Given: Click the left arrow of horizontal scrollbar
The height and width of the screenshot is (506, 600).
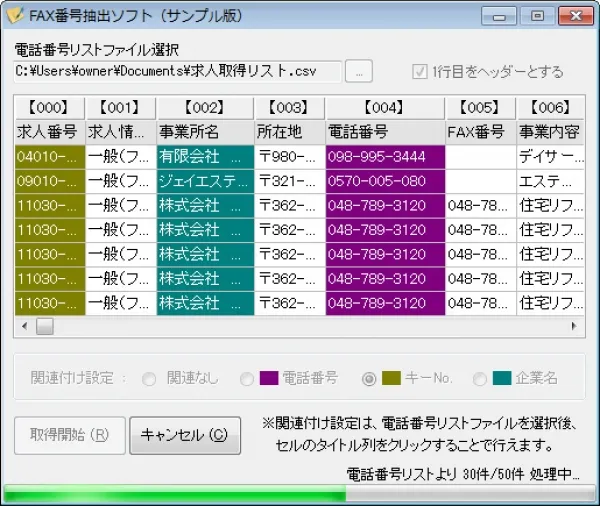Looking at the screenshot, I should (22, 326).
